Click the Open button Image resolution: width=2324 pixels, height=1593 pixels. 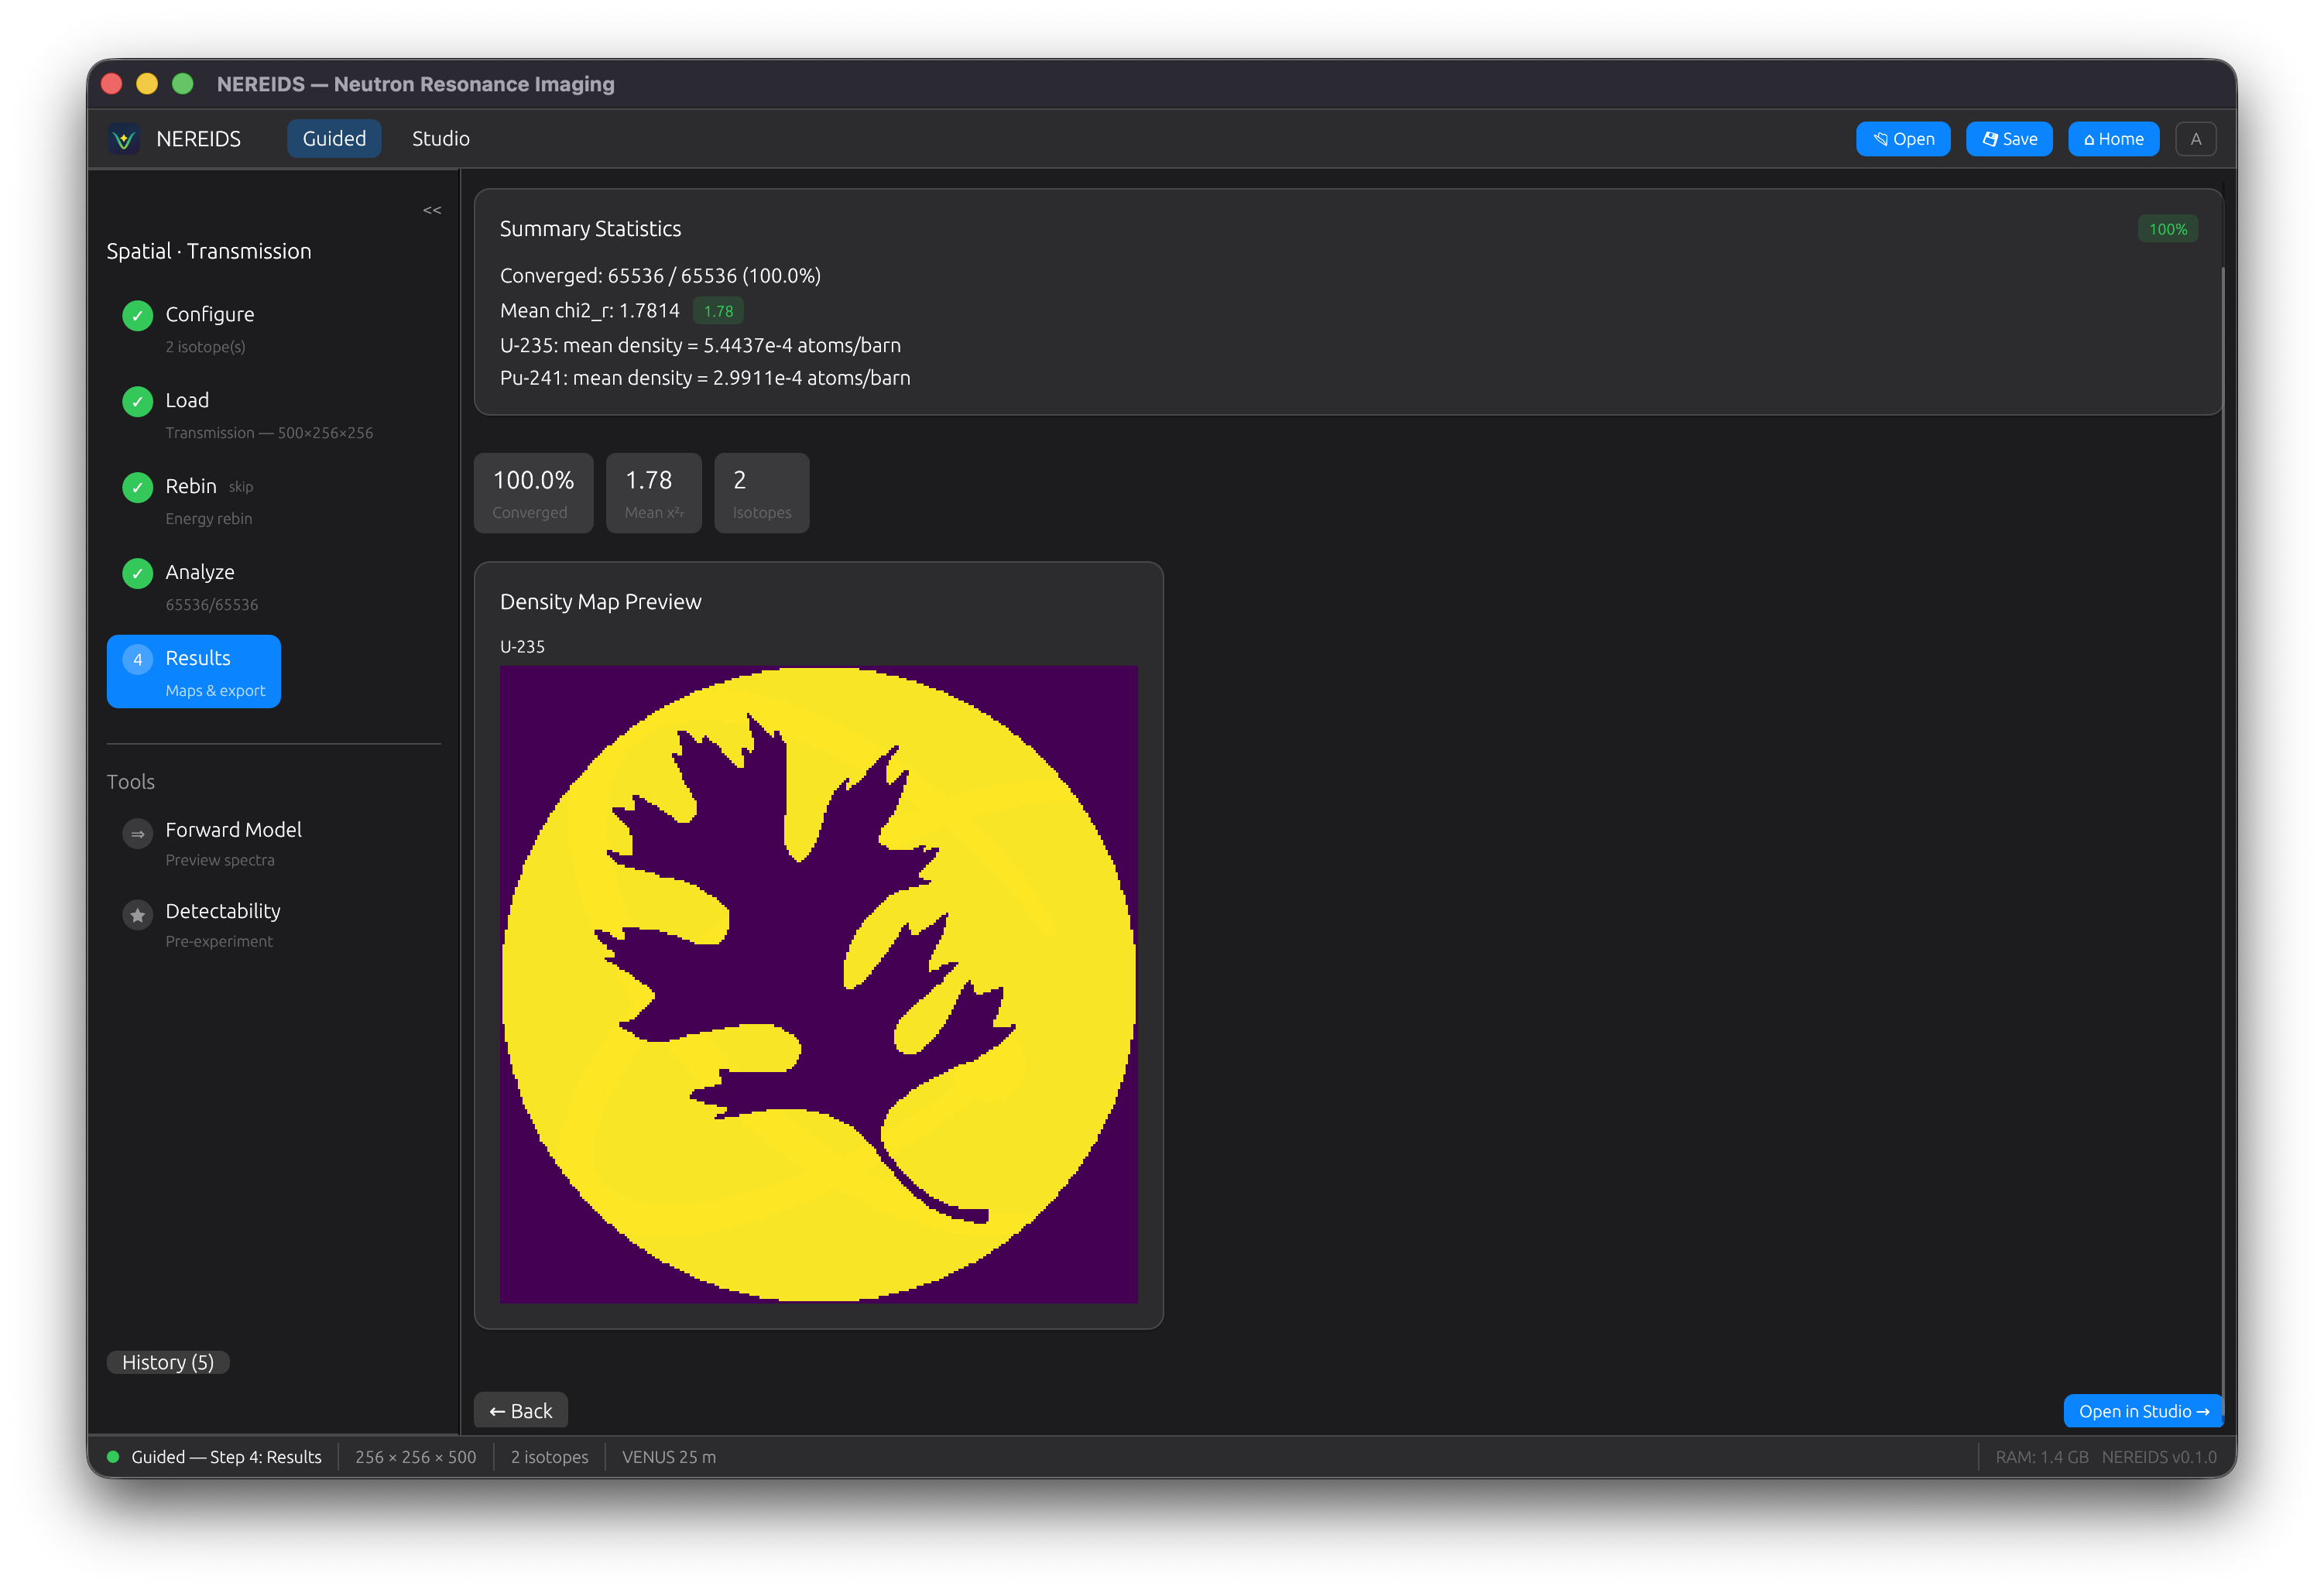[1902, 139]
